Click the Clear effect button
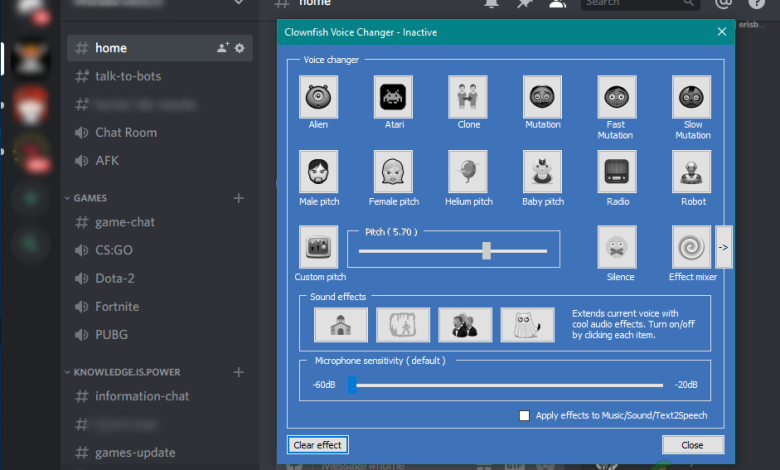780x470 pixels. 317,445
